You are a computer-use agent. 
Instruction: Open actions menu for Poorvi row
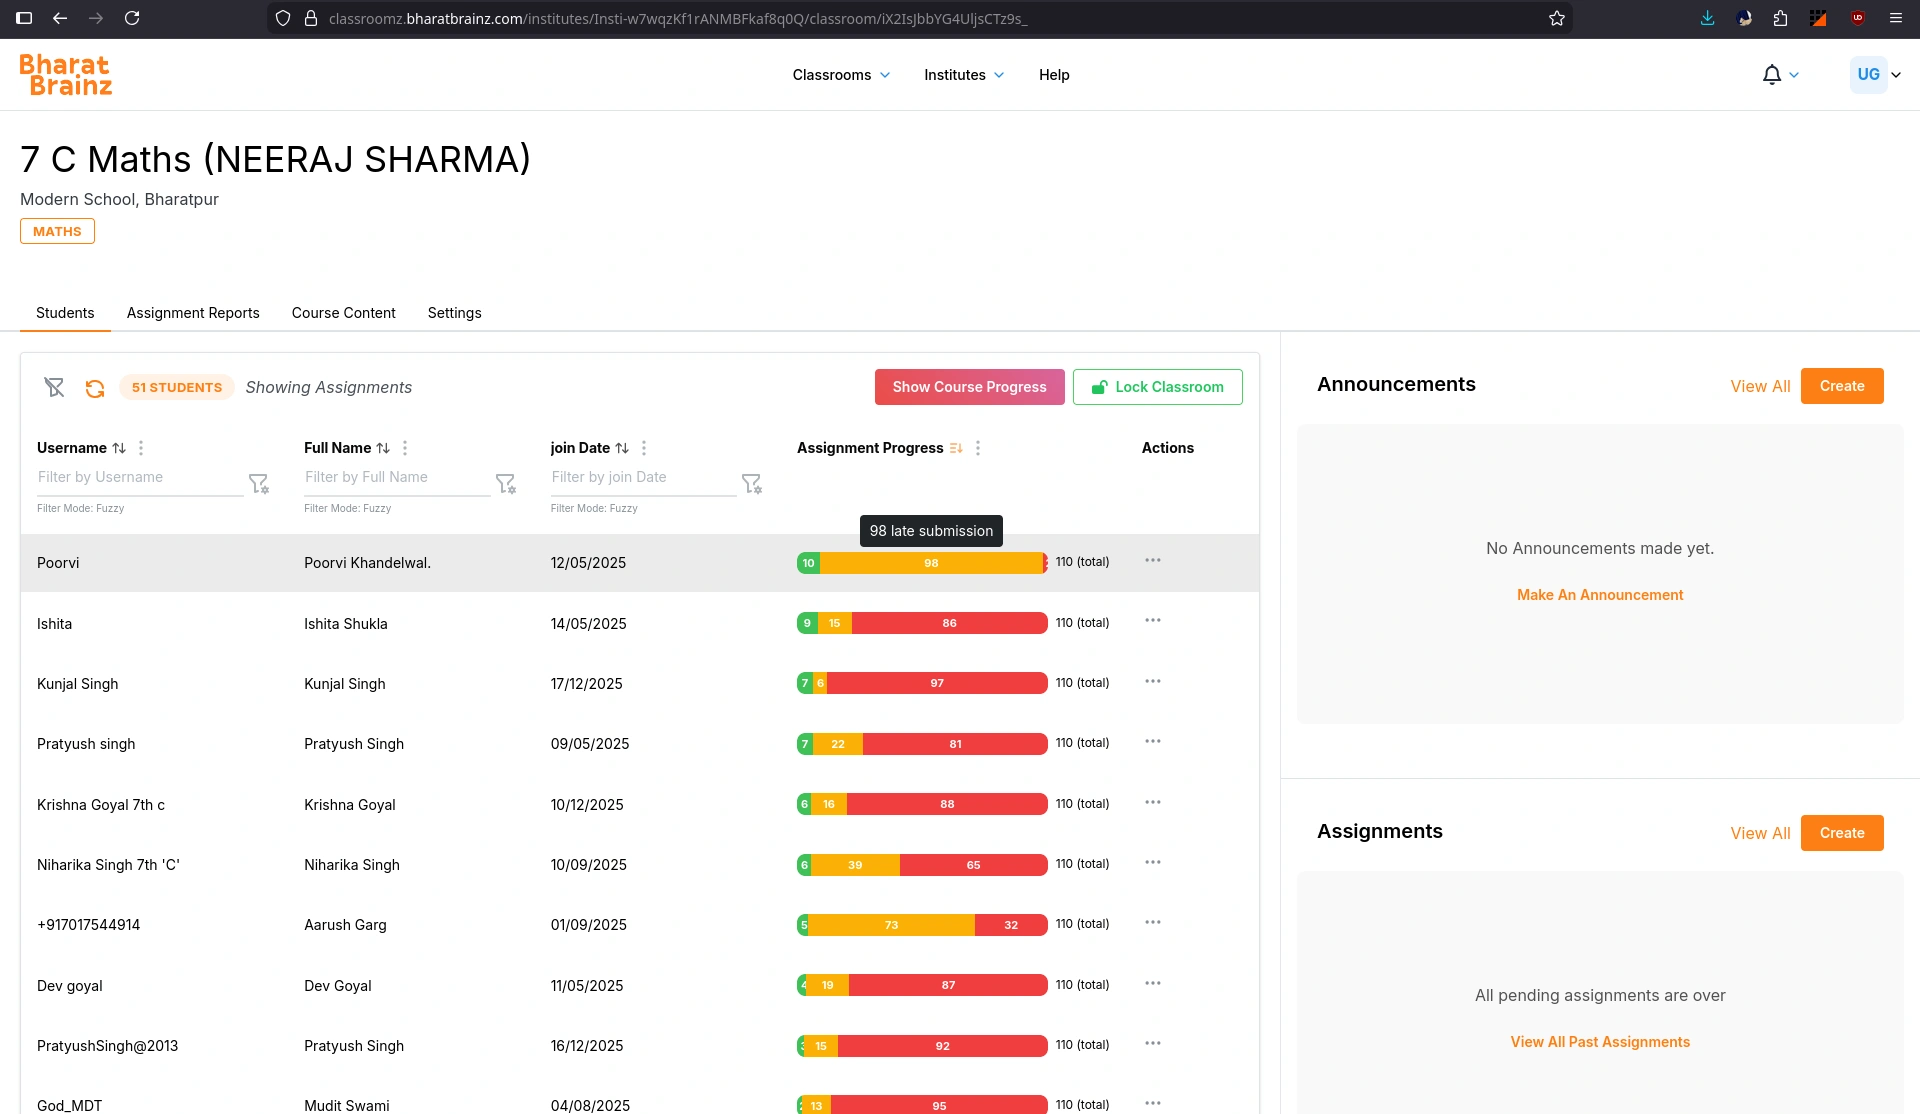coord(1153,561)
